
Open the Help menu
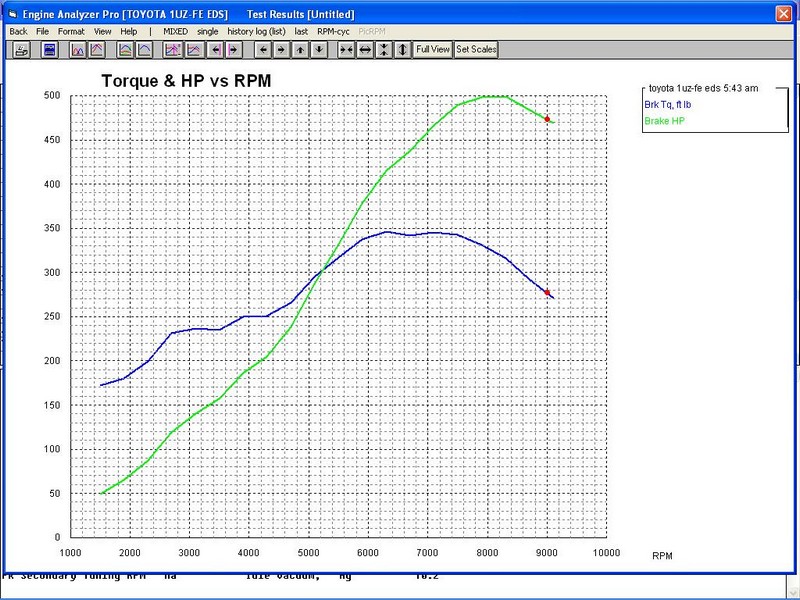pyautogui.click(x=129, y=32)
